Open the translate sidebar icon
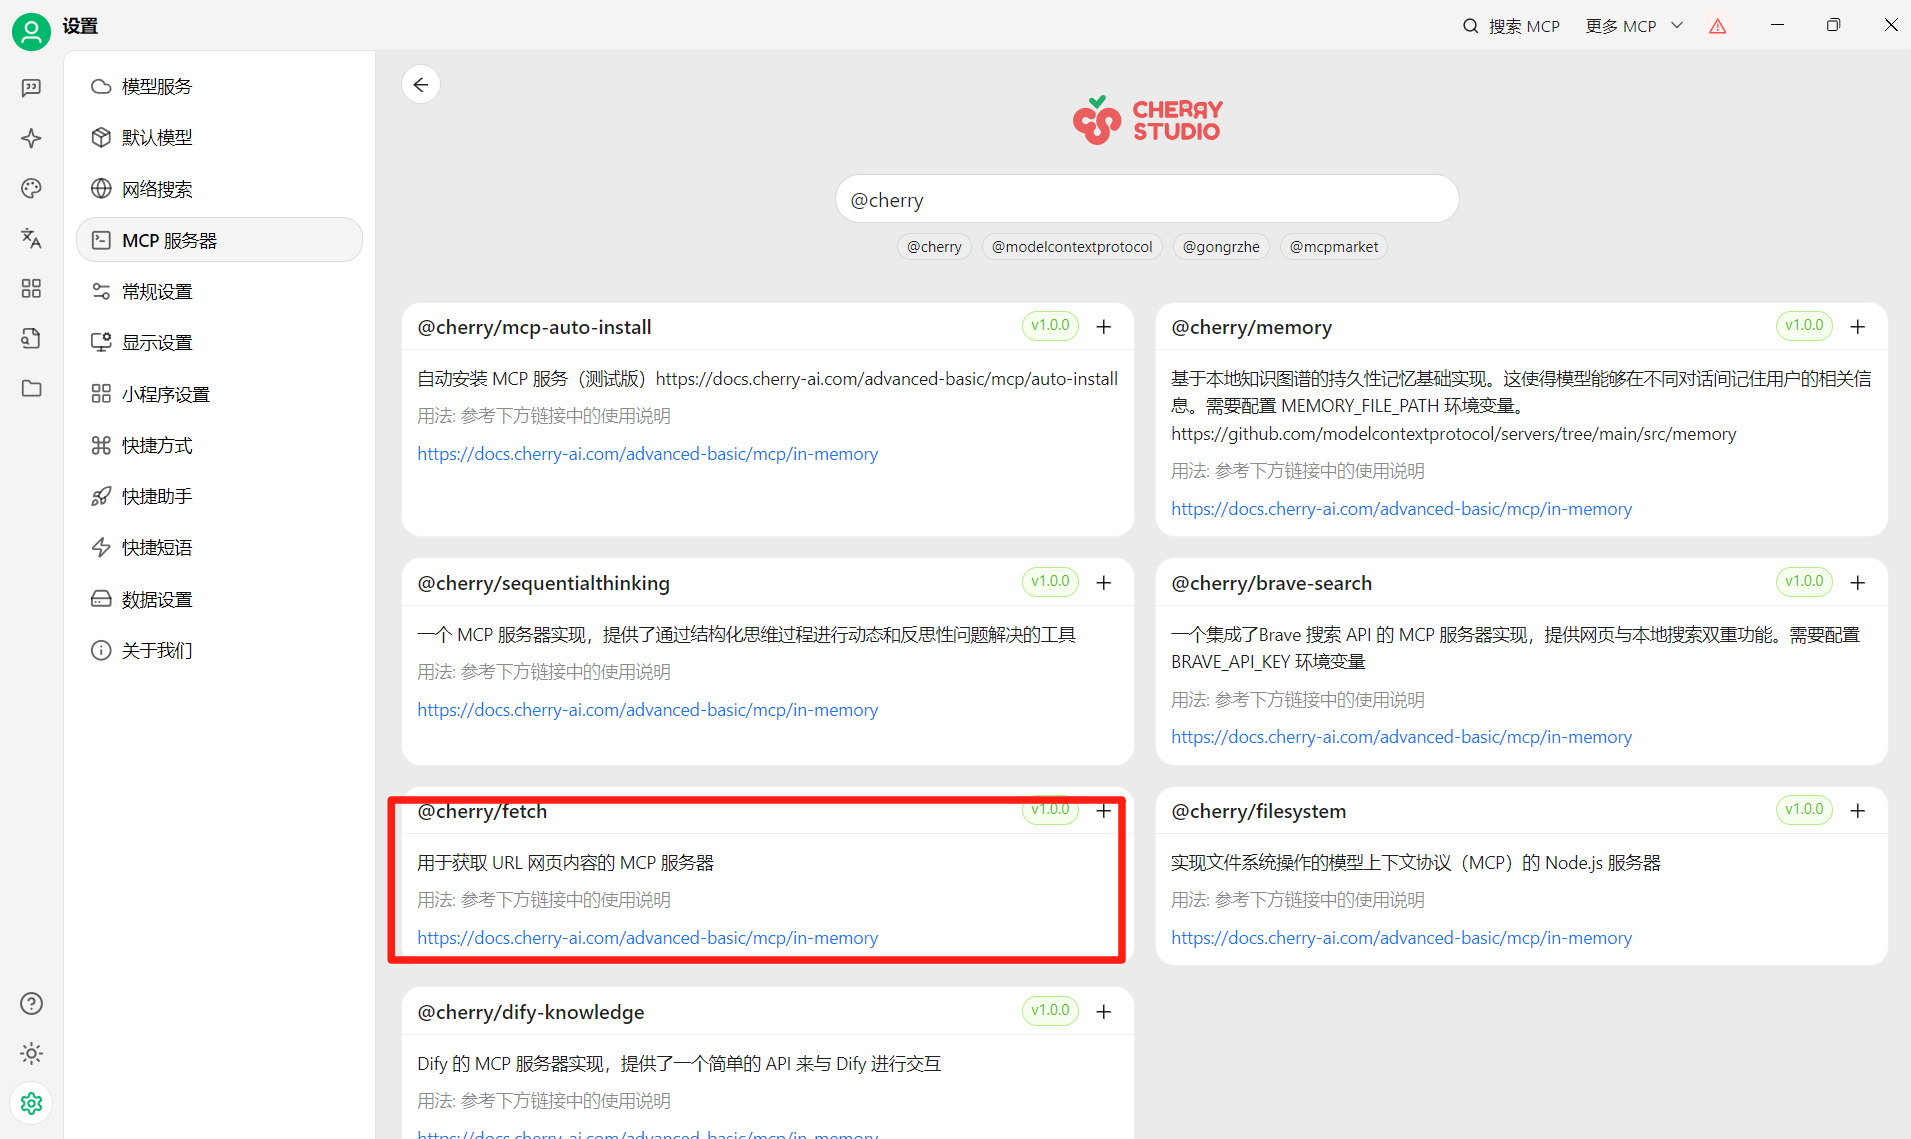 click(x=31, y=238)
